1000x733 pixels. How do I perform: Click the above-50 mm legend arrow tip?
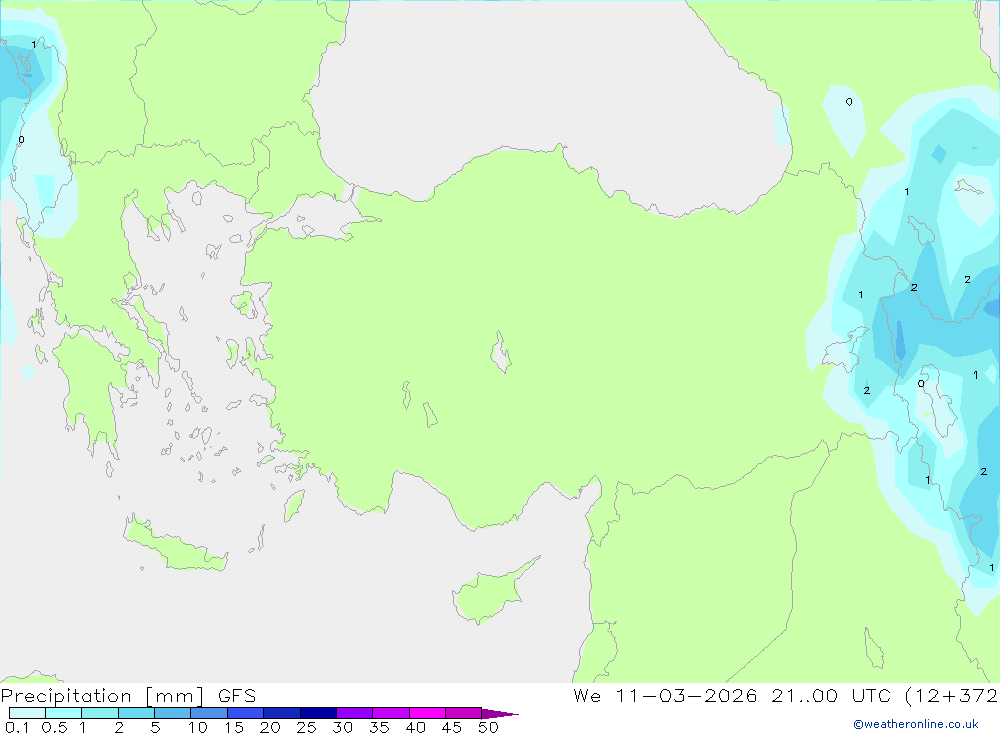[500, 714]
